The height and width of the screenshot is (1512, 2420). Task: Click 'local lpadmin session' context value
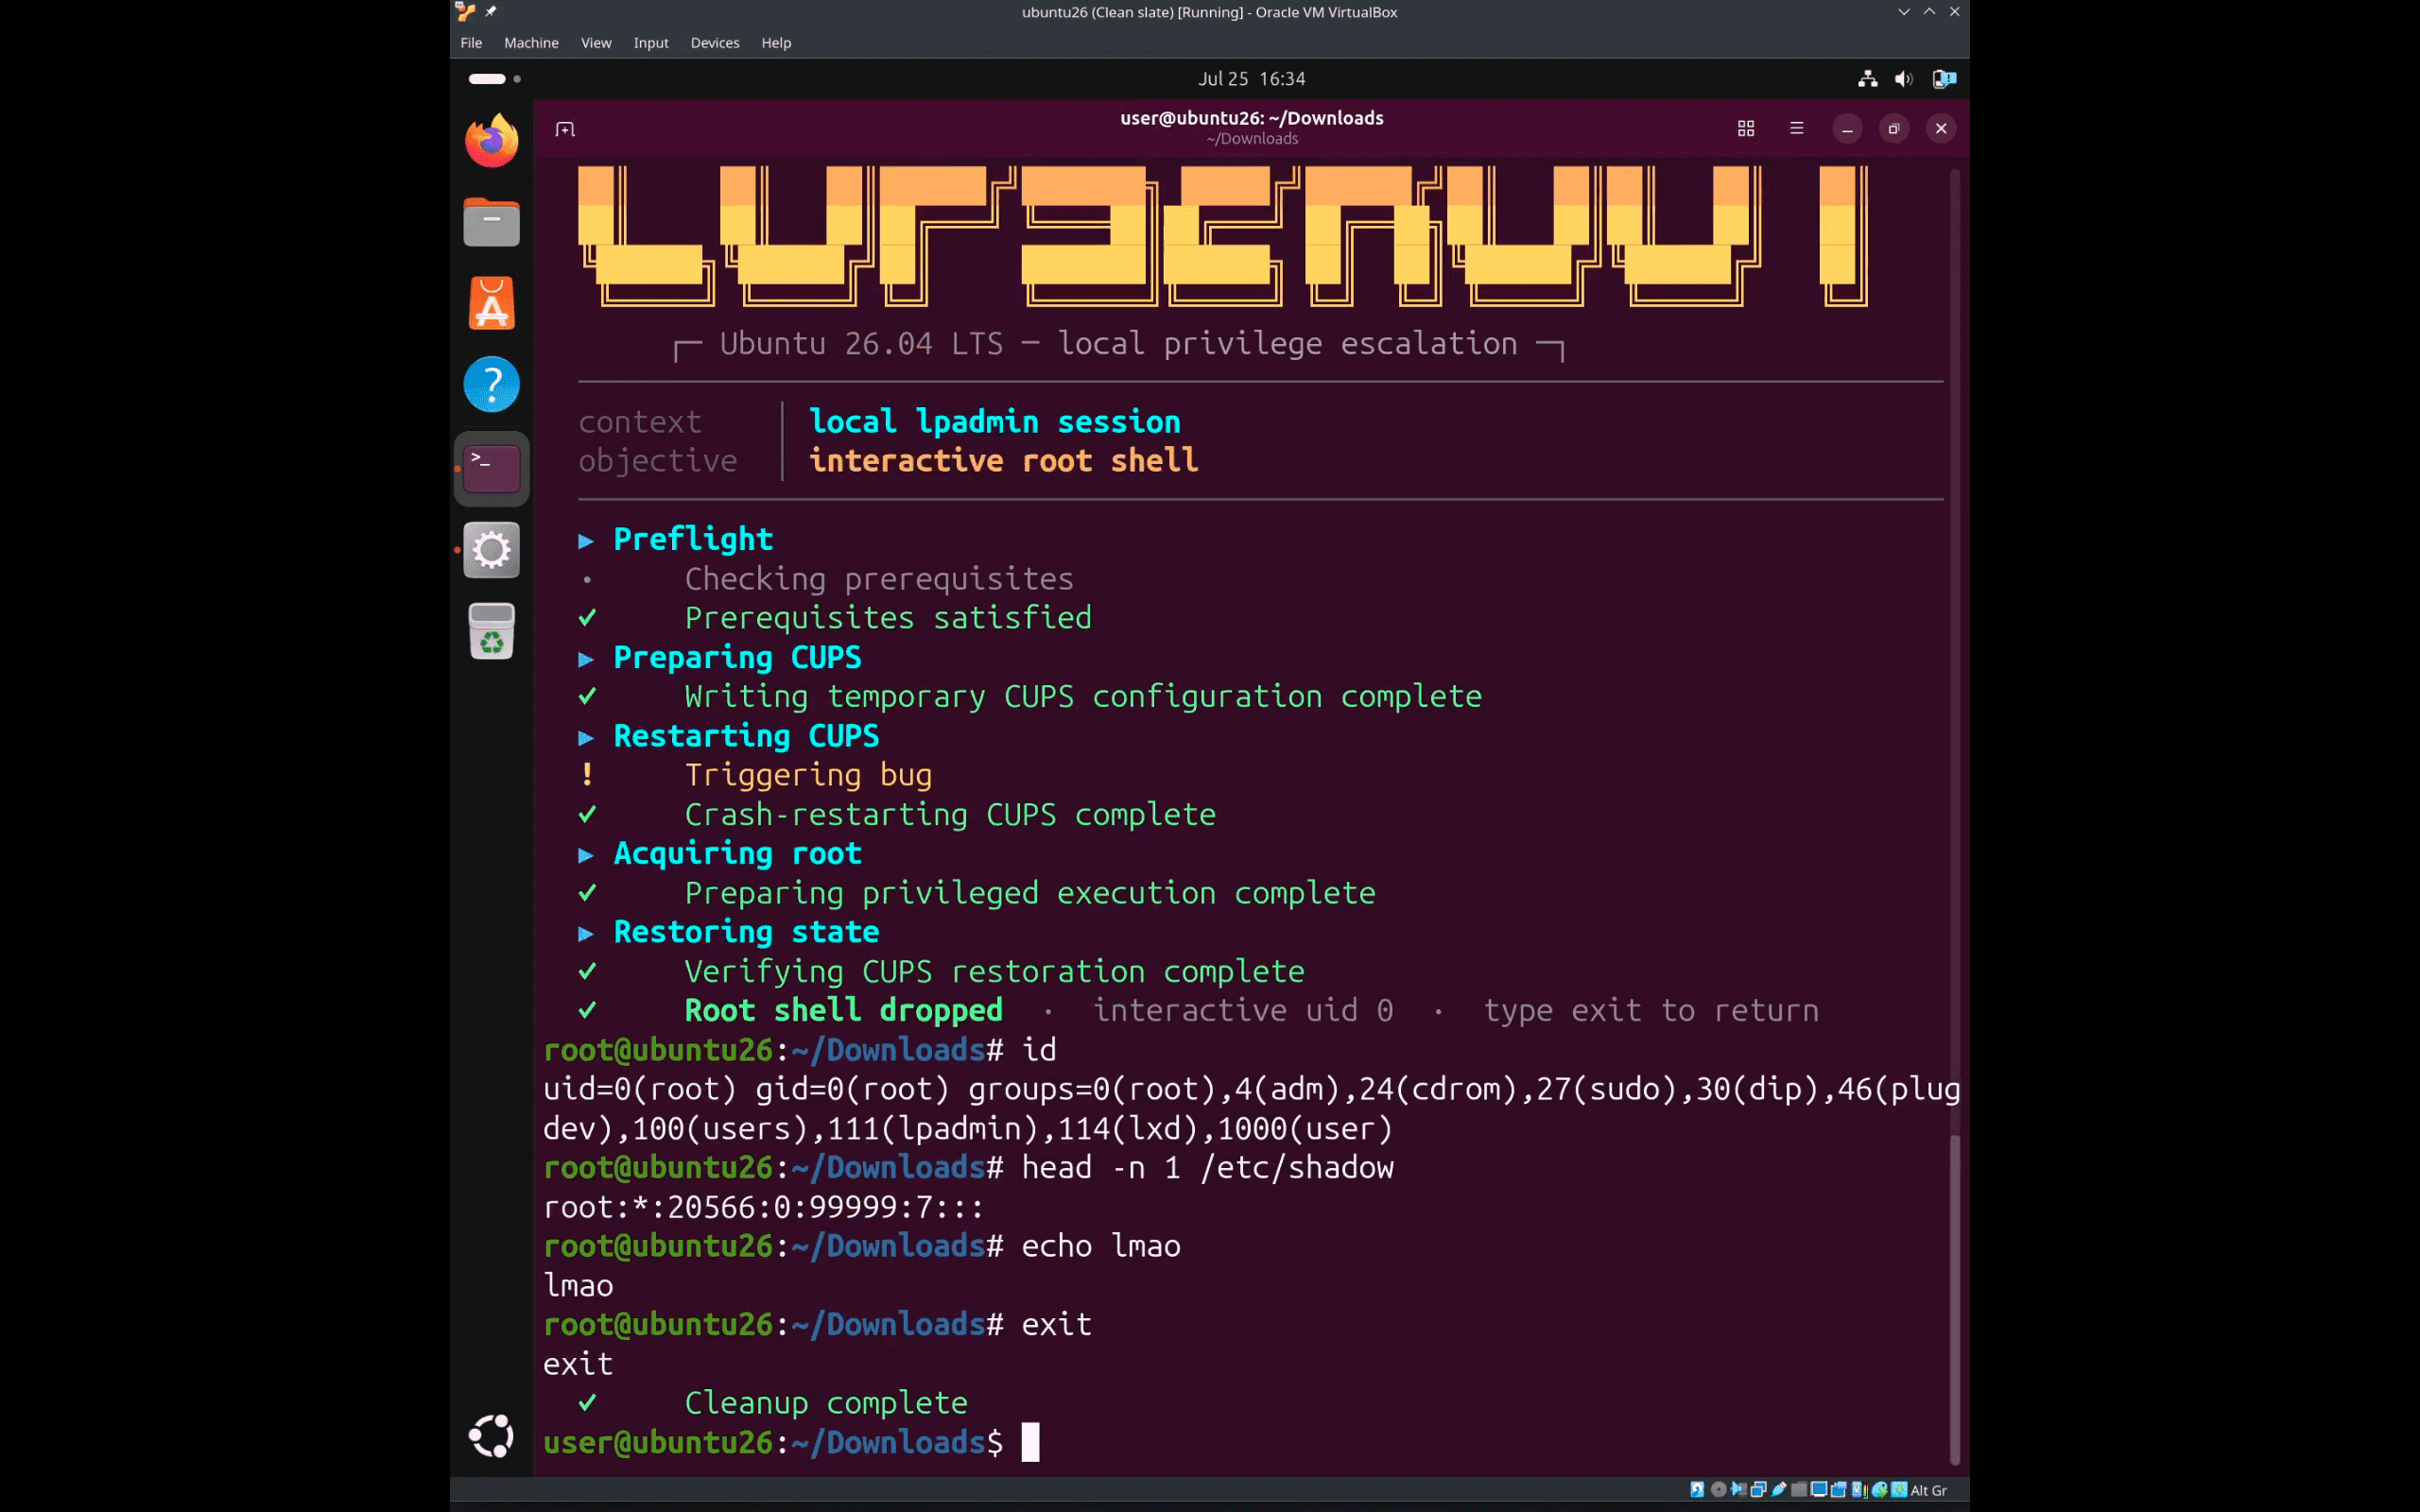point(994,422)
